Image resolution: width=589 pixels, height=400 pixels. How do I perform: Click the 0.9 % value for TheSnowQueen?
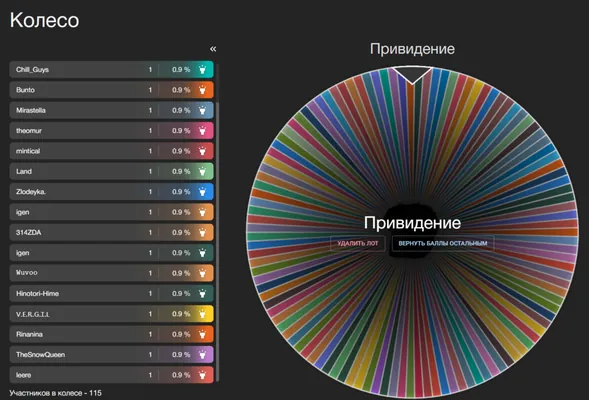click(181, 355)
